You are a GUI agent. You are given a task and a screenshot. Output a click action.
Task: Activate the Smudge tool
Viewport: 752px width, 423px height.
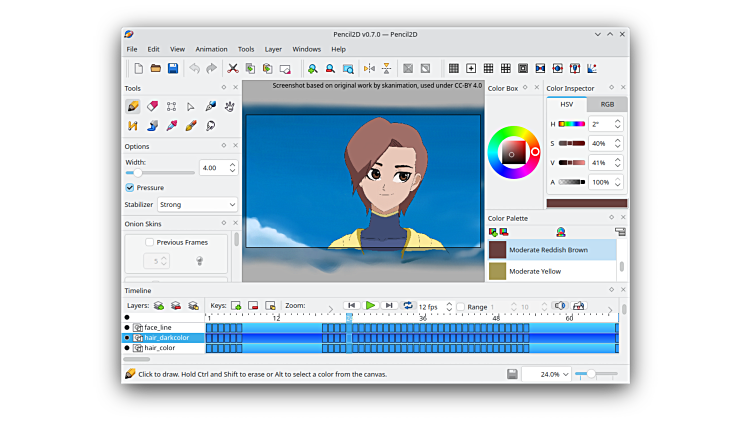[210, 126]
